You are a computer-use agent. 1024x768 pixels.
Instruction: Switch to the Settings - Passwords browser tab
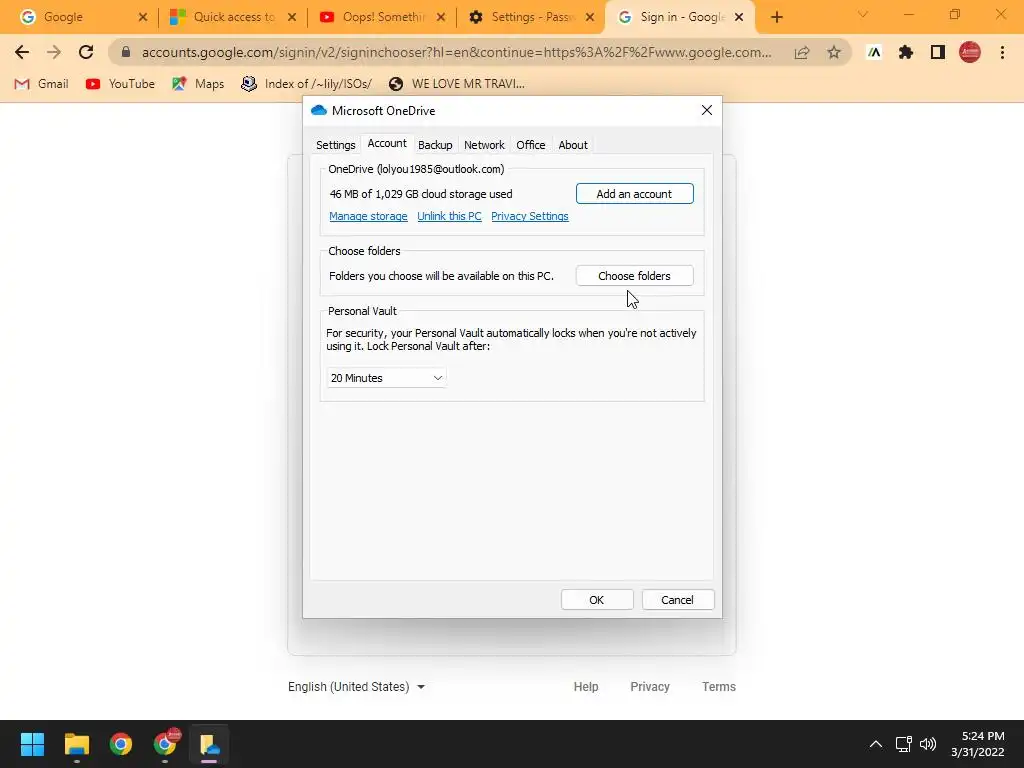529,18
